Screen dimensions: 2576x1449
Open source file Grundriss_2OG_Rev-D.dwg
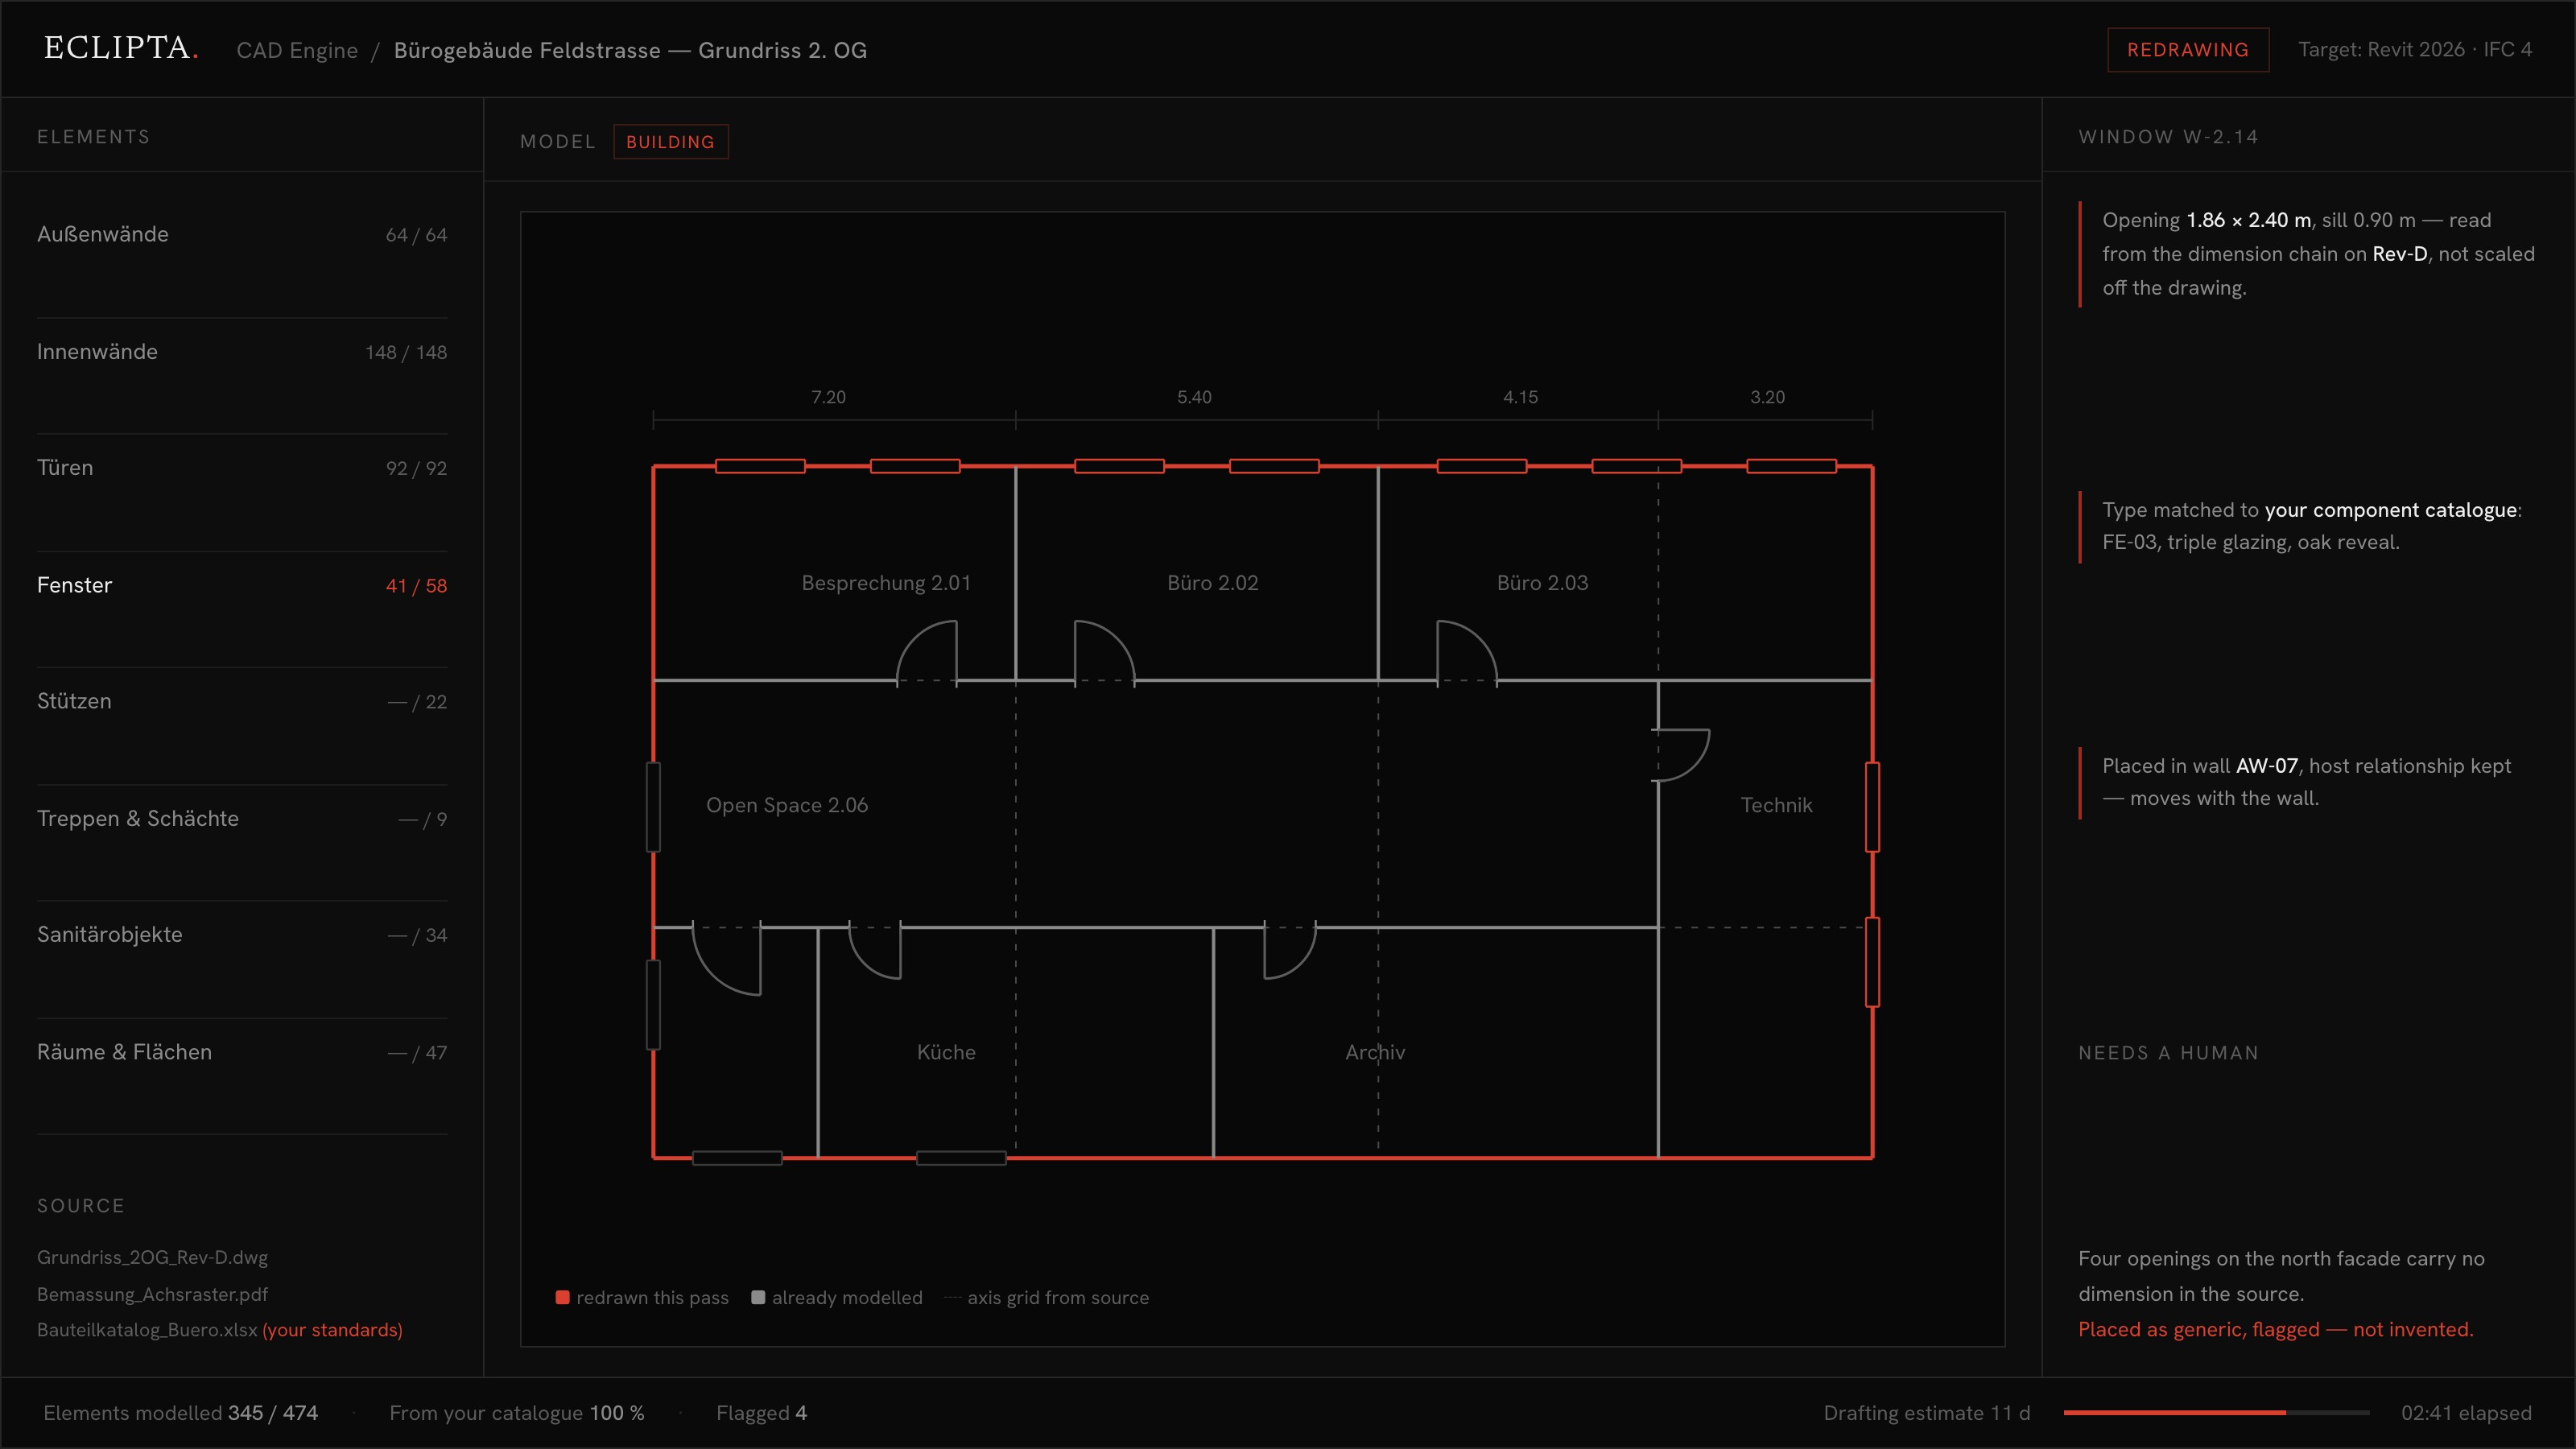tap(152, 1257)
